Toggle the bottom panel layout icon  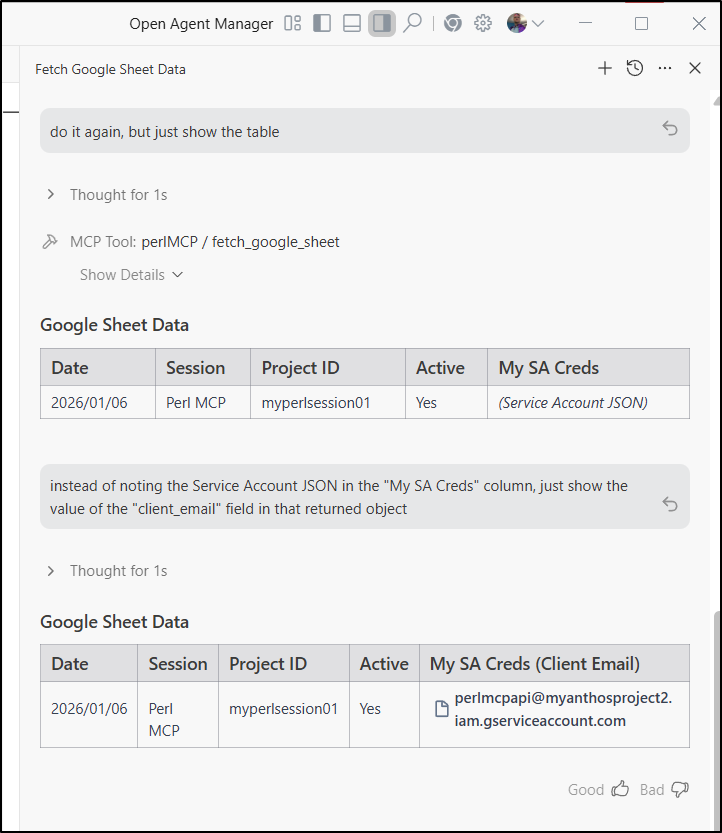coord(352,24)
